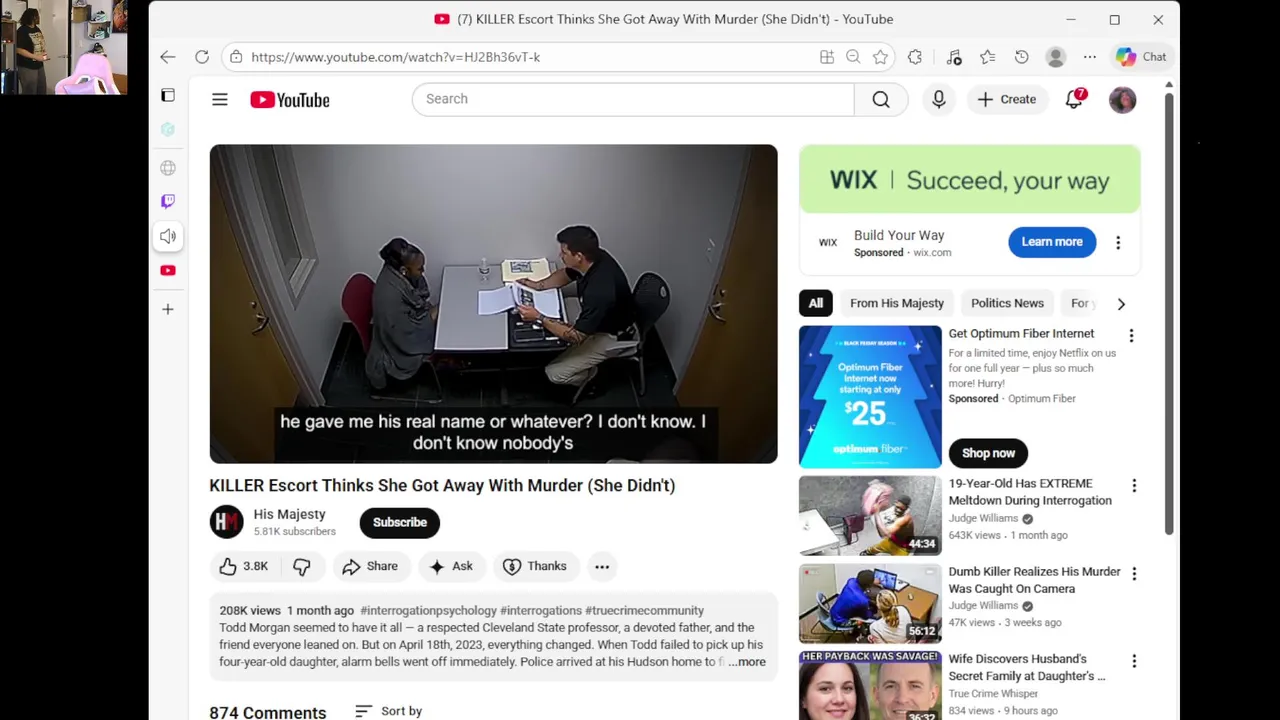
Task: Subscribe to His Majesty channel
Action: click(400, 522)
